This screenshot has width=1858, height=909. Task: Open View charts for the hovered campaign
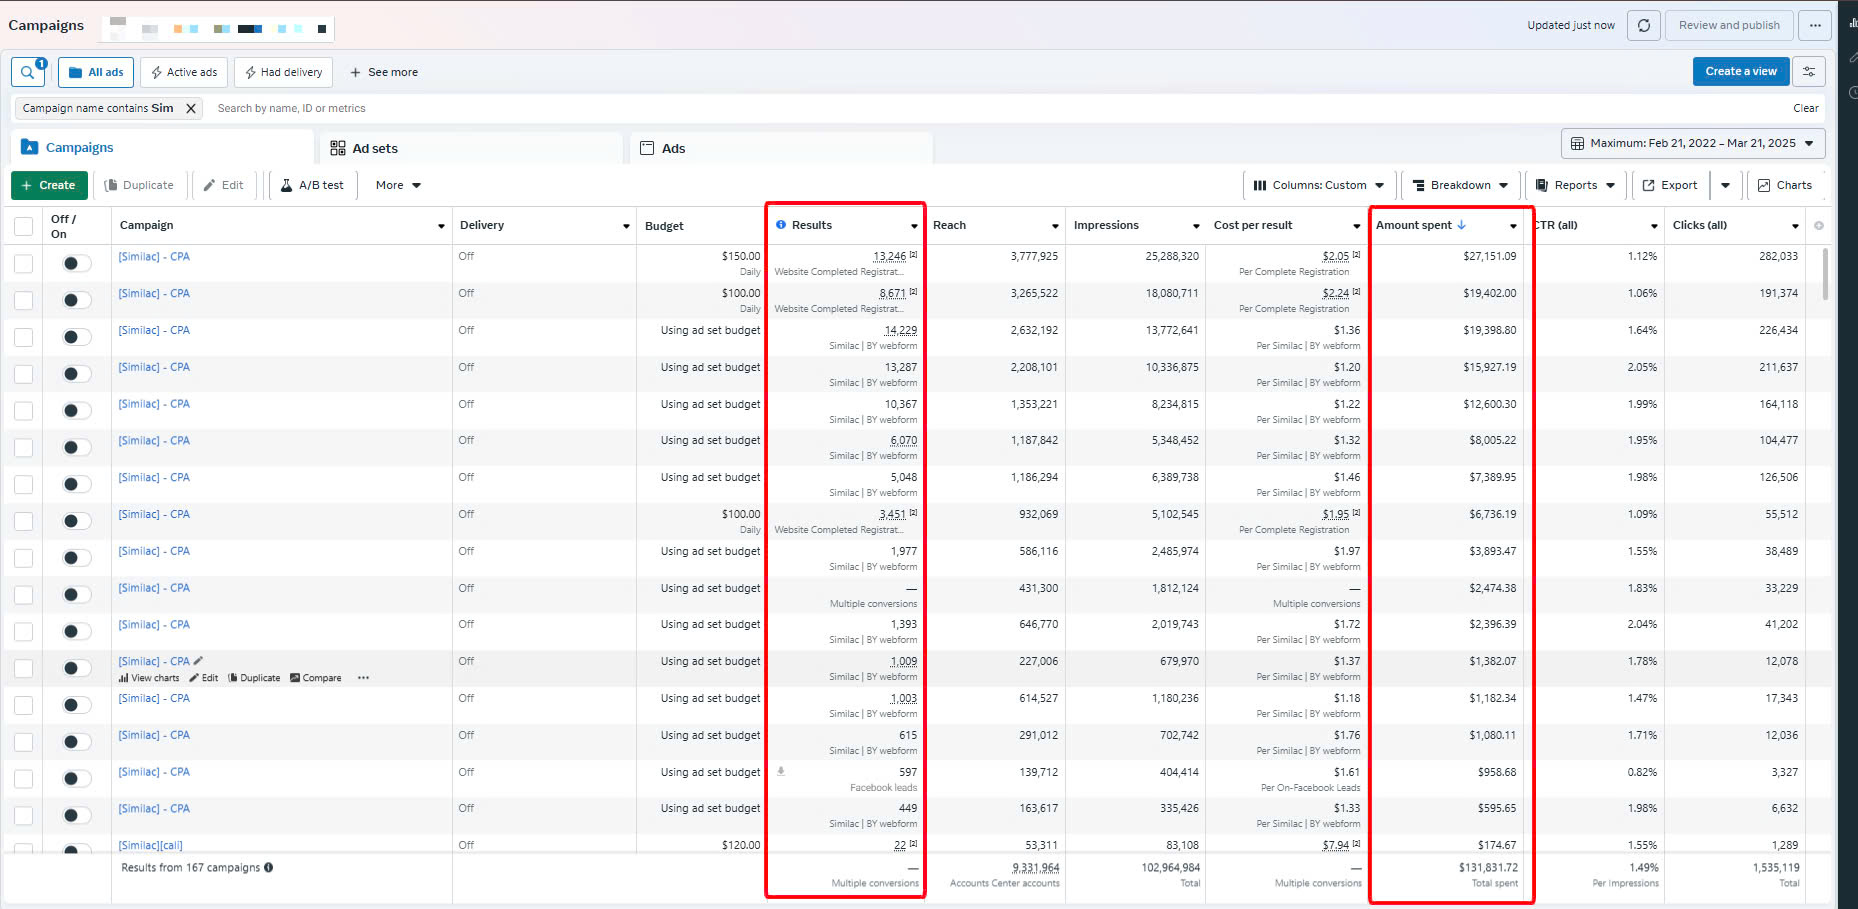tap(149, 678)
